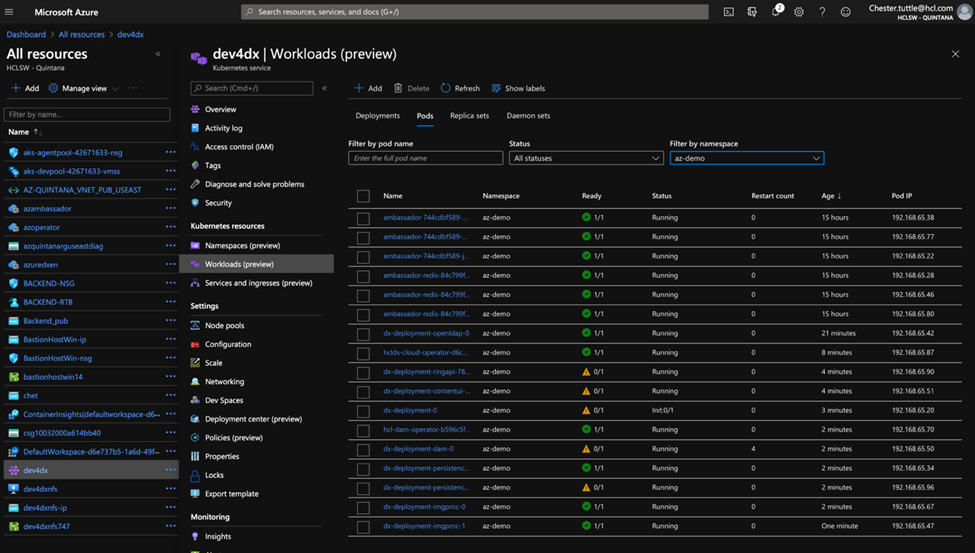Screen dimensions: 975x553
Task: Open Cloud Shell from top bar
Action: click(728, 12)
